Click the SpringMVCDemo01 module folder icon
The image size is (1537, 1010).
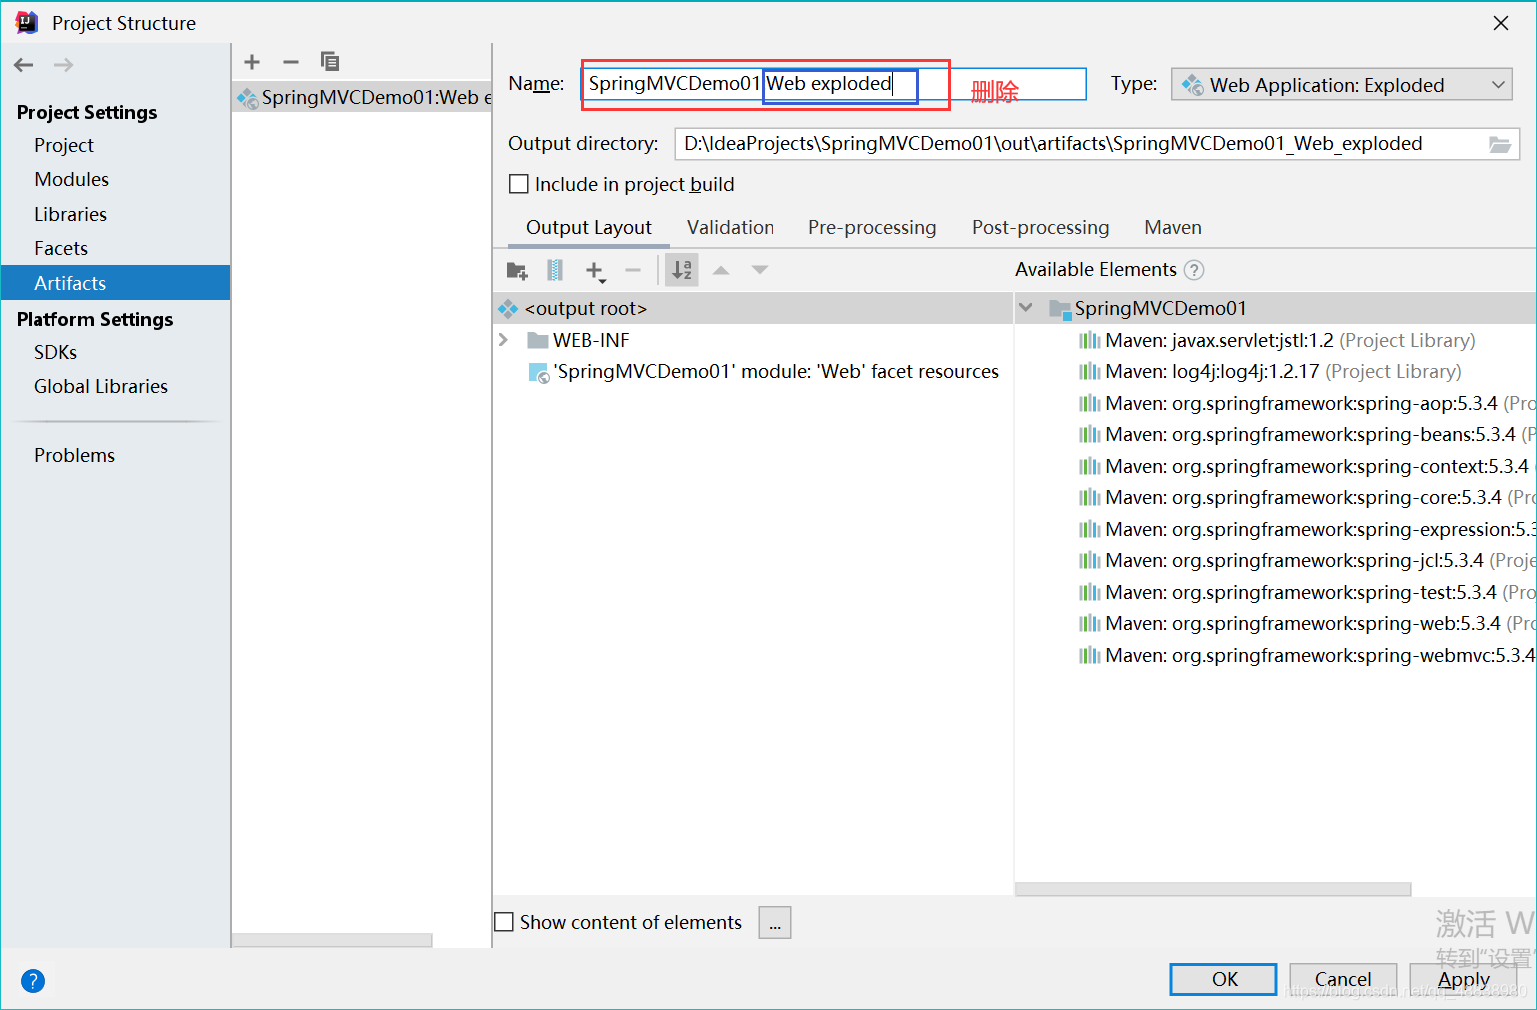[1060, 309]
